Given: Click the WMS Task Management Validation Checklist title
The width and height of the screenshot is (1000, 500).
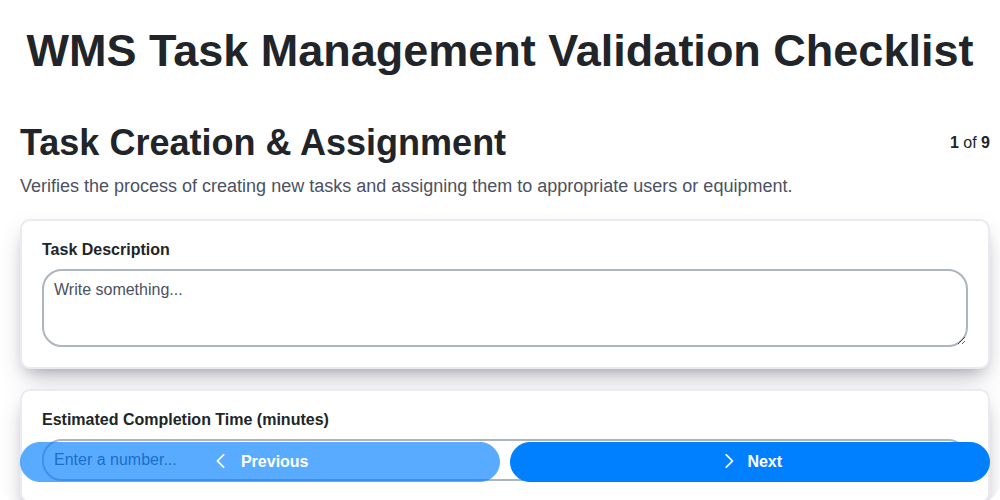Looking at the screenshot, I should pyautogui.click(x=500, y=50).
